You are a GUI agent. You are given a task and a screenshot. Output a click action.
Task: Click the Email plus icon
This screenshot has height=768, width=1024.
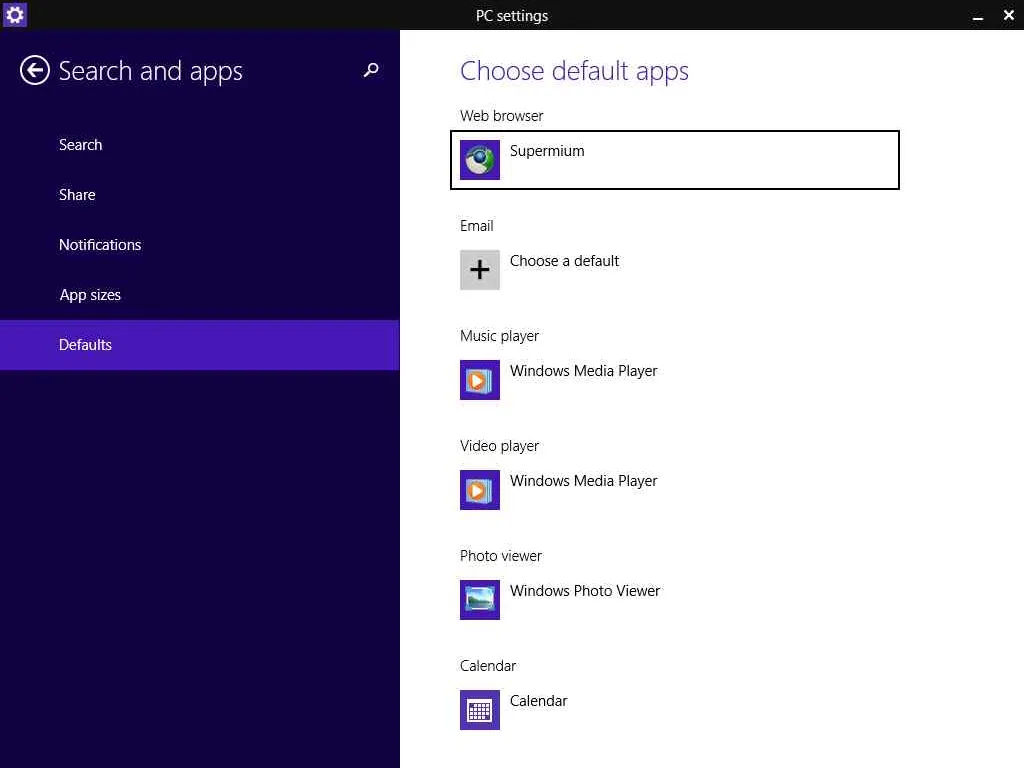(480, 270)
